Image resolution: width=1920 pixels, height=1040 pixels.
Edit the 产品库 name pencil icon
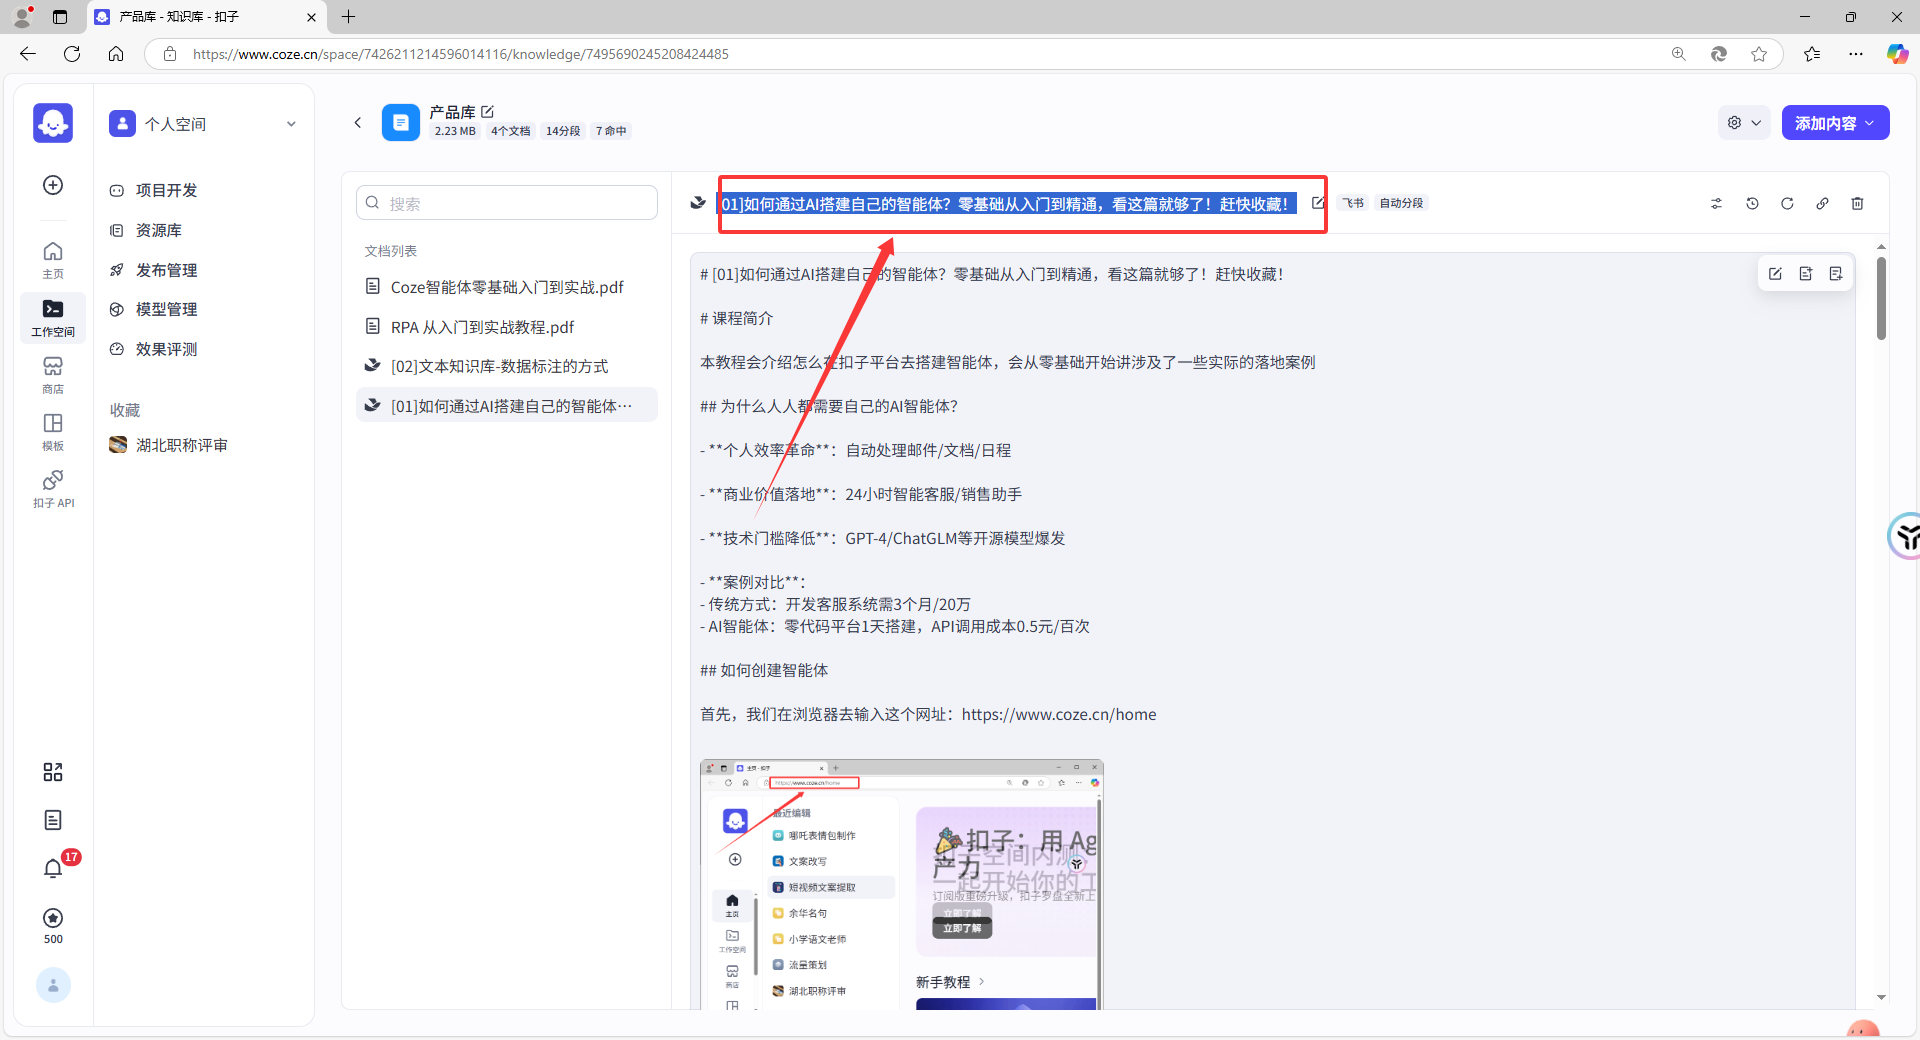point(488,112)
